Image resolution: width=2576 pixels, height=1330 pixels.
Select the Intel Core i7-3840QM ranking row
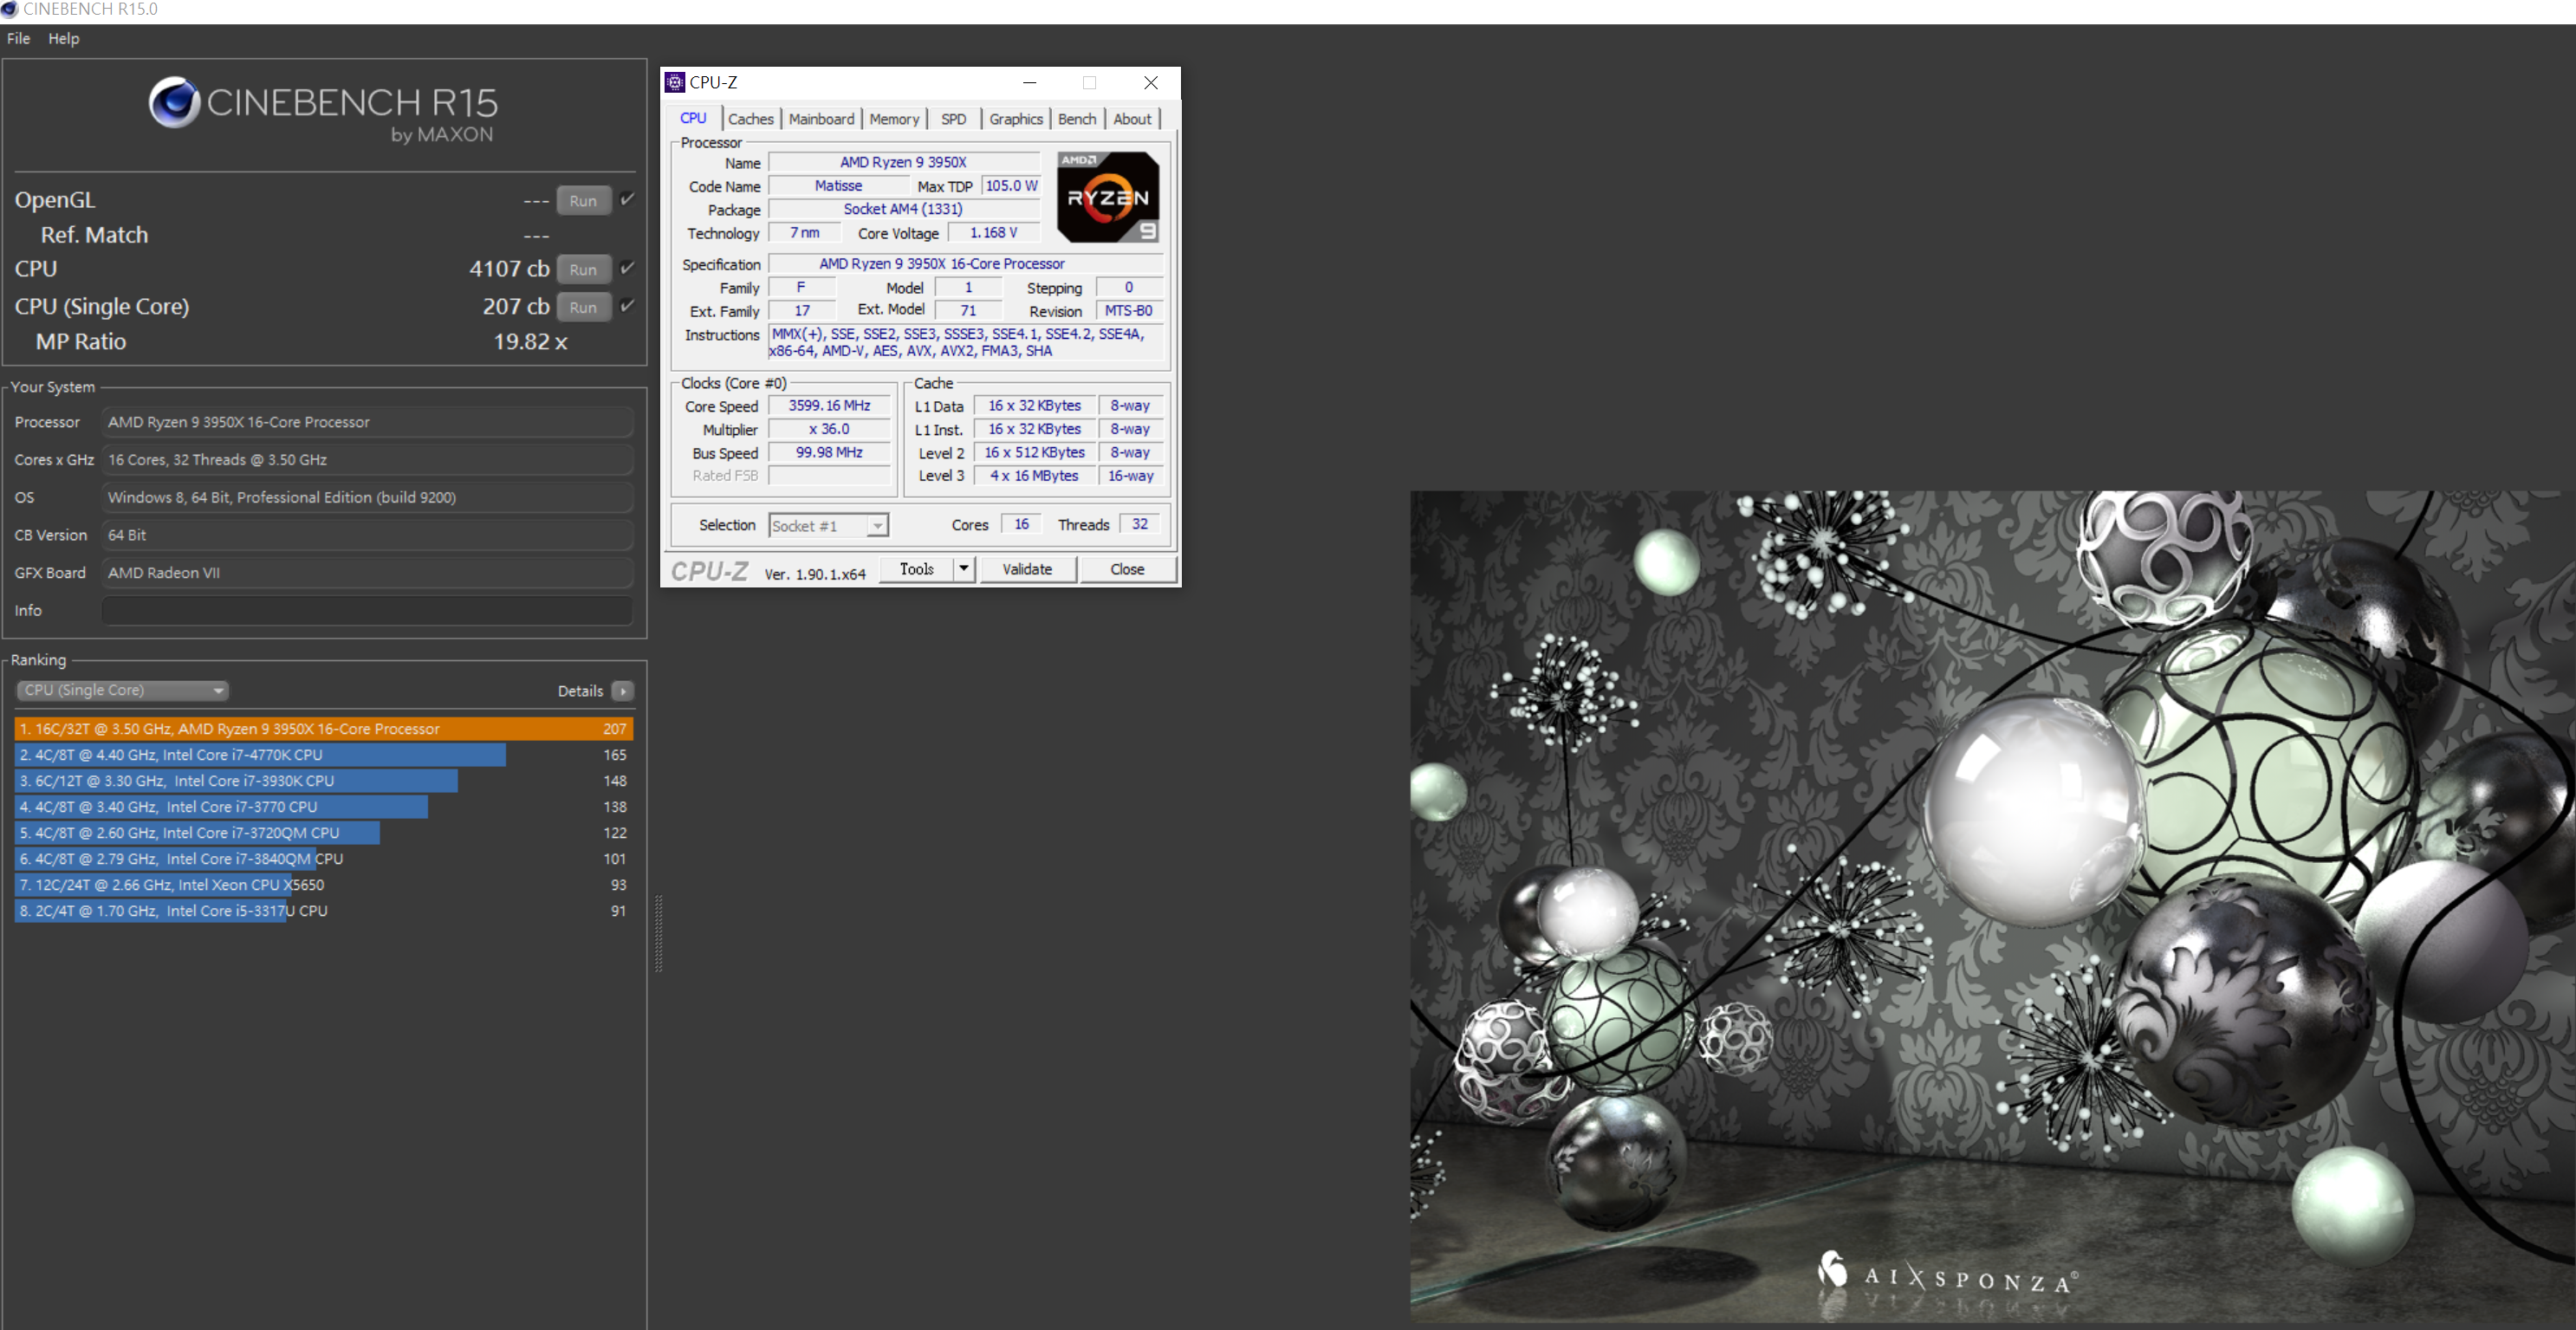point(324,859)
